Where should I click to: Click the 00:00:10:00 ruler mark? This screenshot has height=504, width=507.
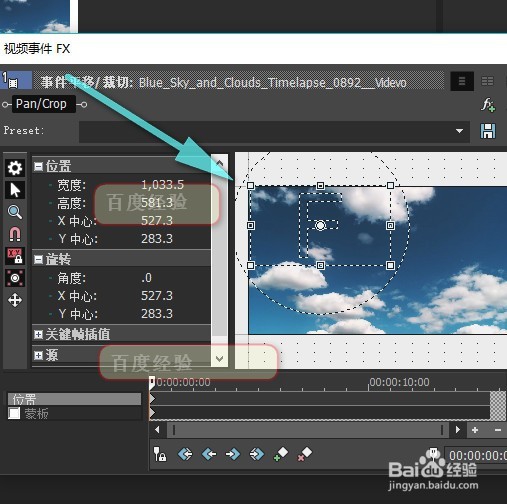399,382
